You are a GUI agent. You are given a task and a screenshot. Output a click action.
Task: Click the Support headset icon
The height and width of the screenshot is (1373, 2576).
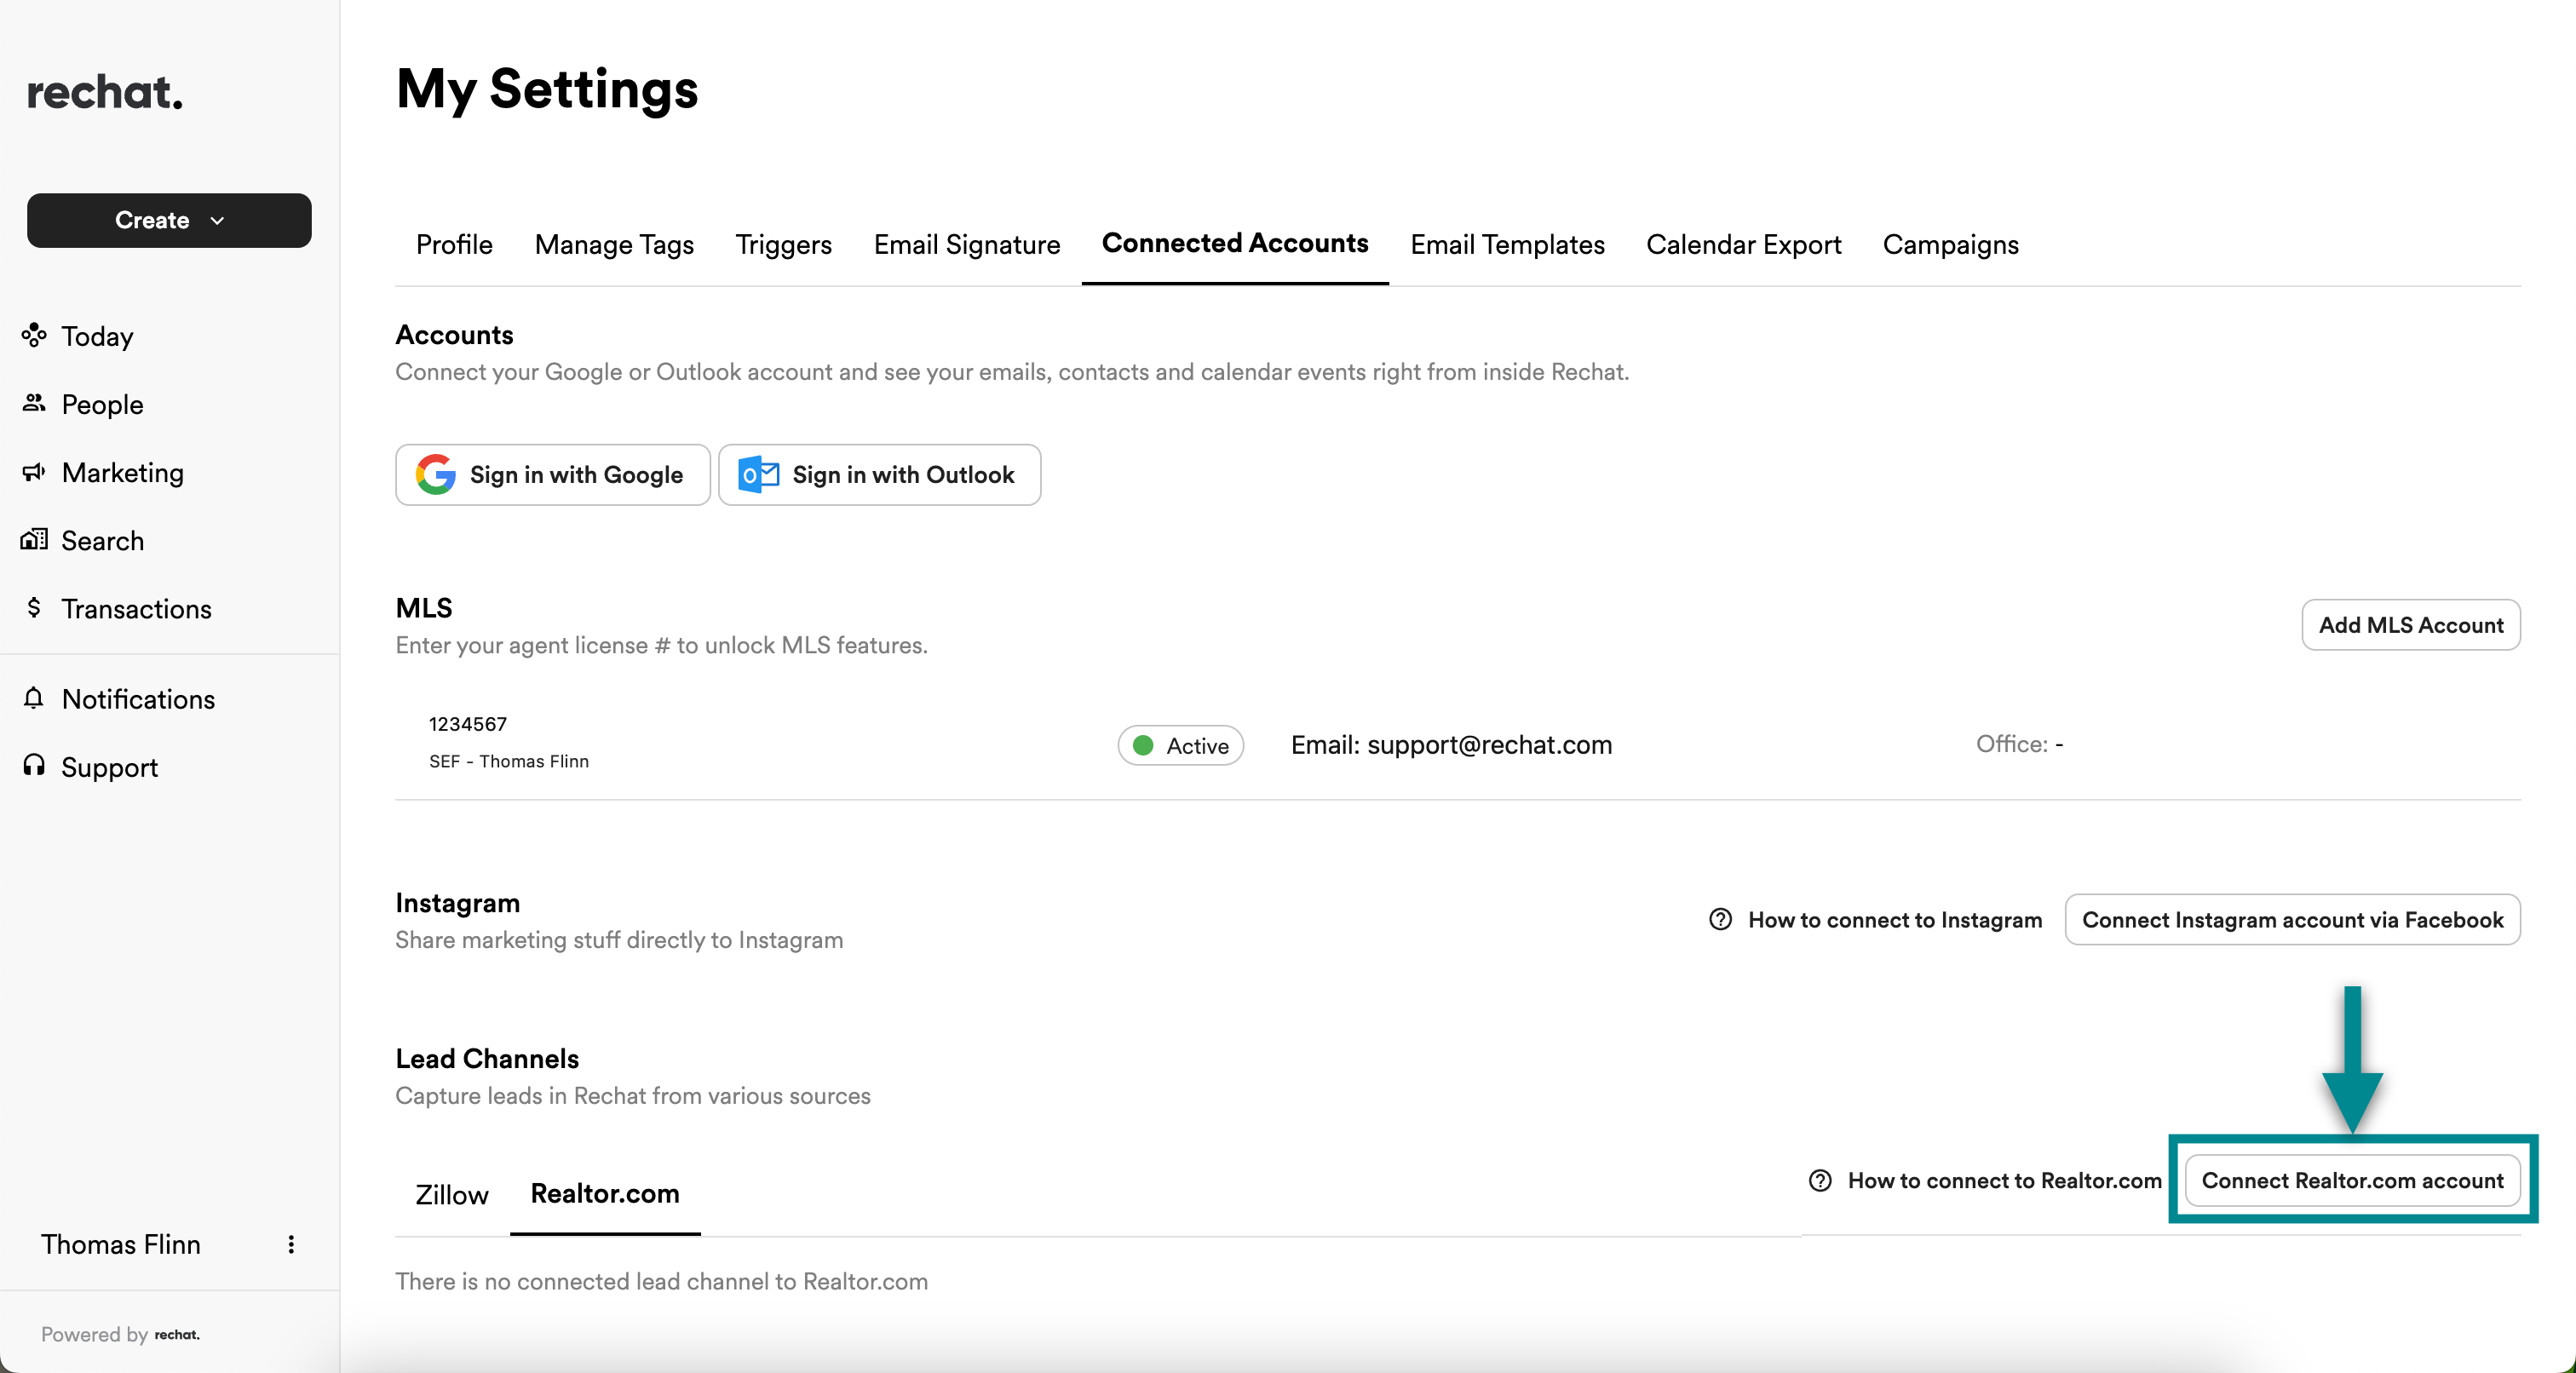tap(34, 766)
